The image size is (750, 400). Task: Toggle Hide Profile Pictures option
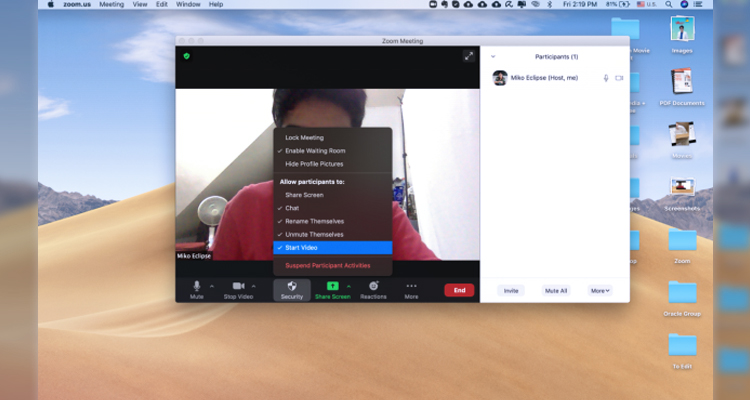coord(332,164)
